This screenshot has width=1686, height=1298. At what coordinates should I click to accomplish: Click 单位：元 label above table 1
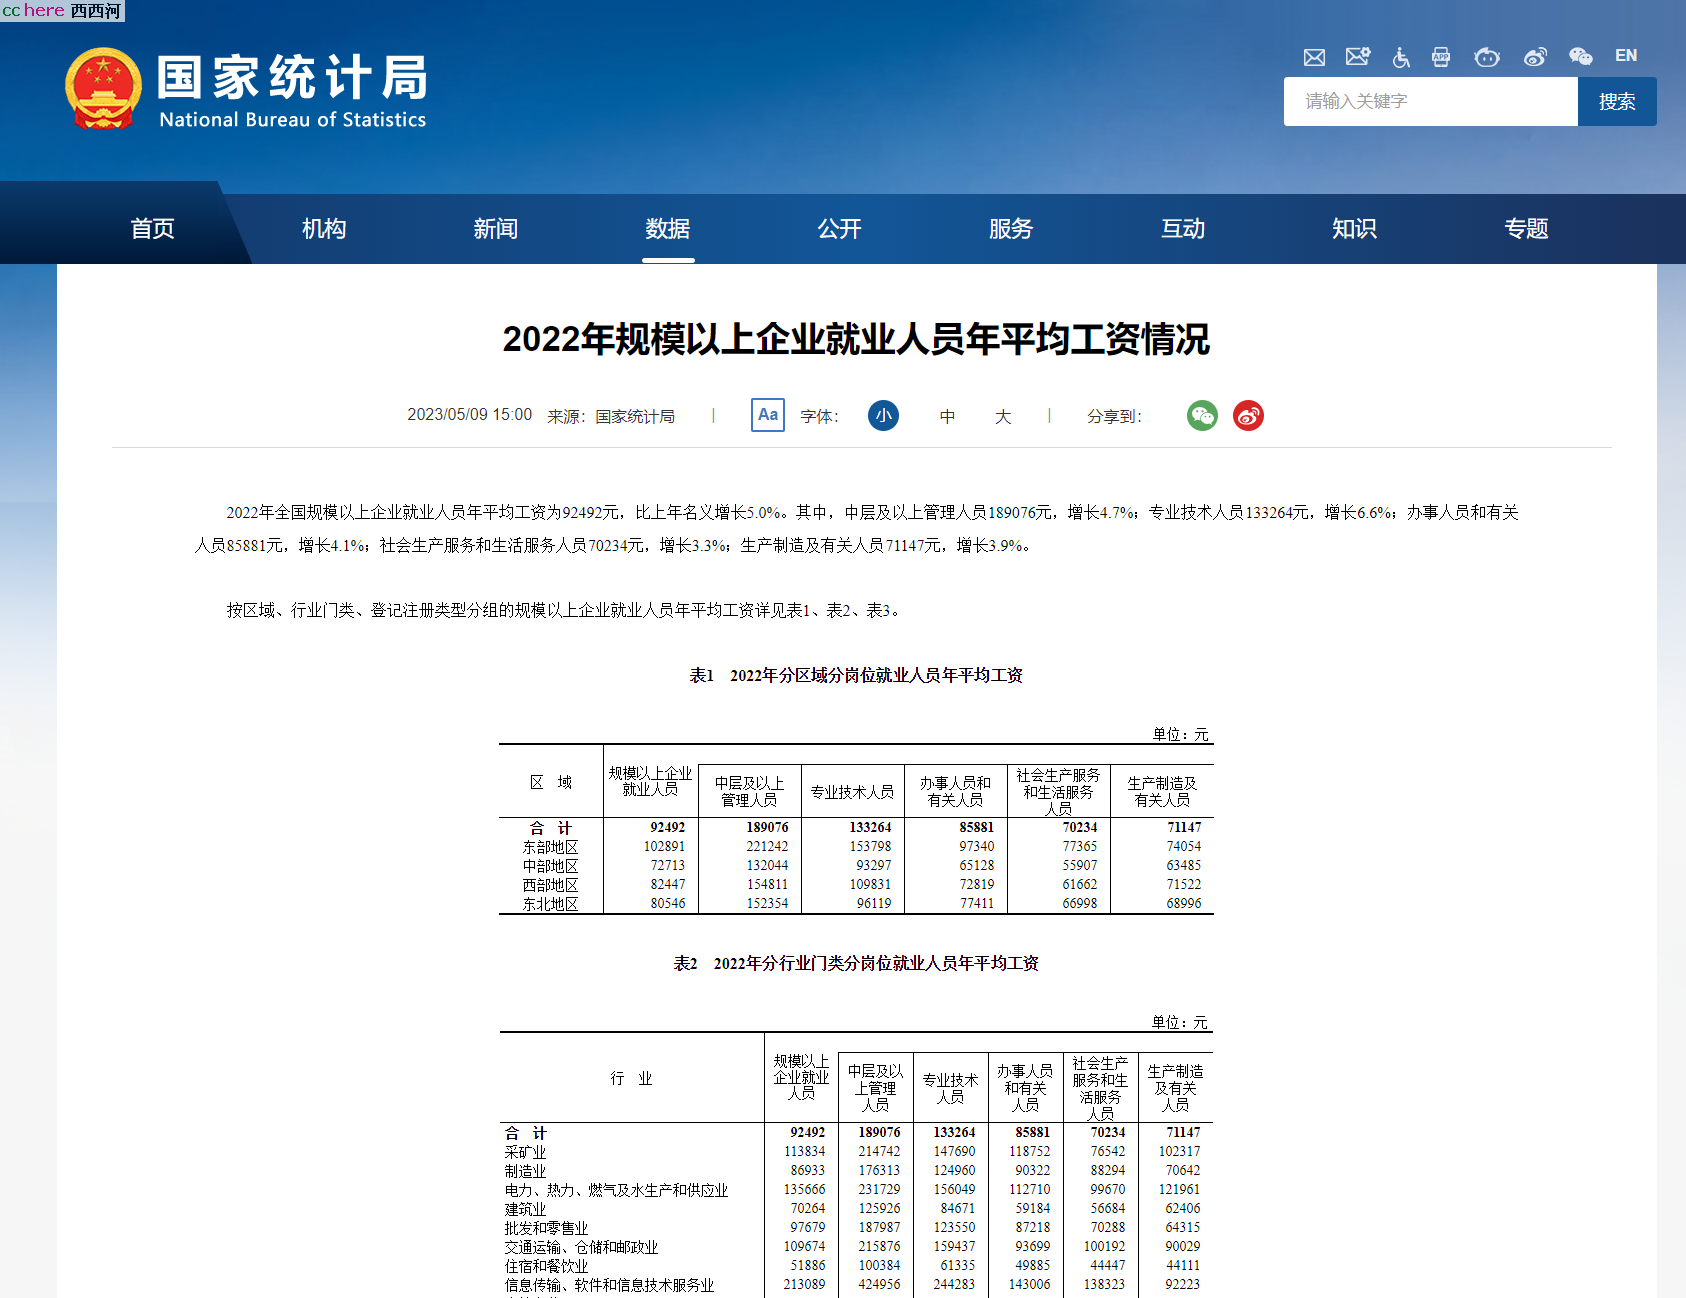(1180, 734)
